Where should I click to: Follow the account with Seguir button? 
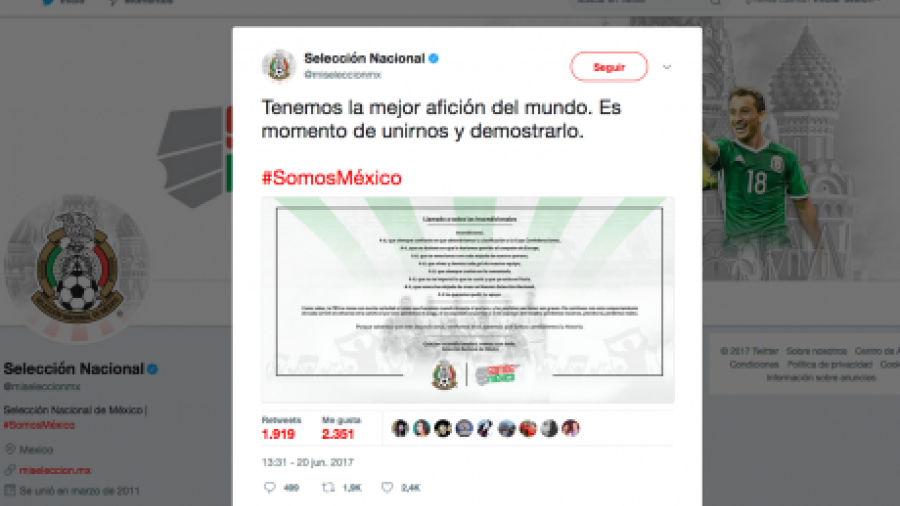[609, 67]
